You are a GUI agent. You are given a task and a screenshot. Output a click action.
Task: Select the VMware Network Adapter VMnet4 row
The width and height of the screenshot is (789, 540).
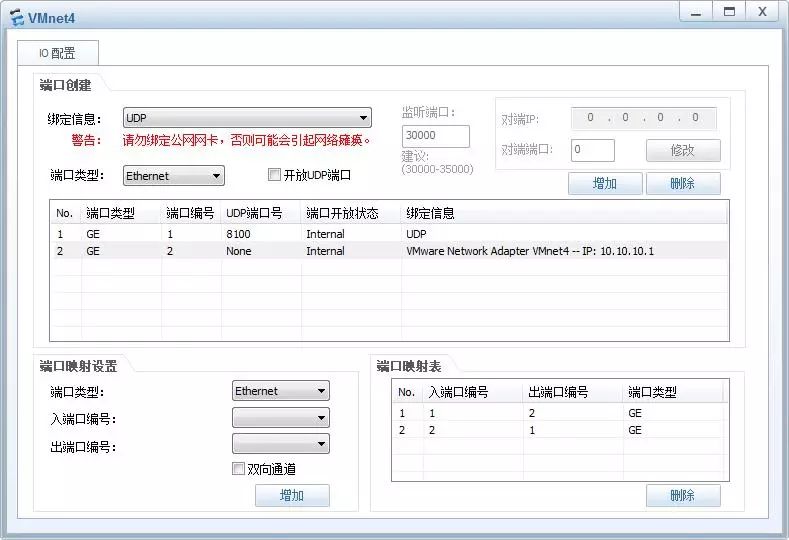click(x=389, y=251)
